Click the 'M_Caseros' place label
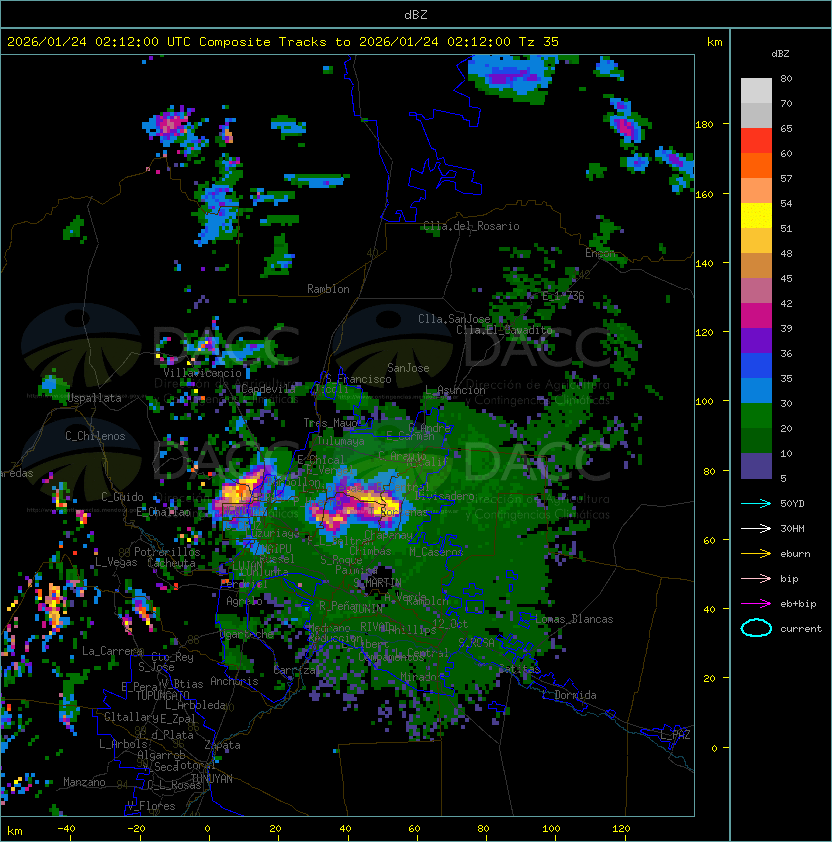Image resolution: width=832 pixels, height=842 pixels. [x=436, y=552]
